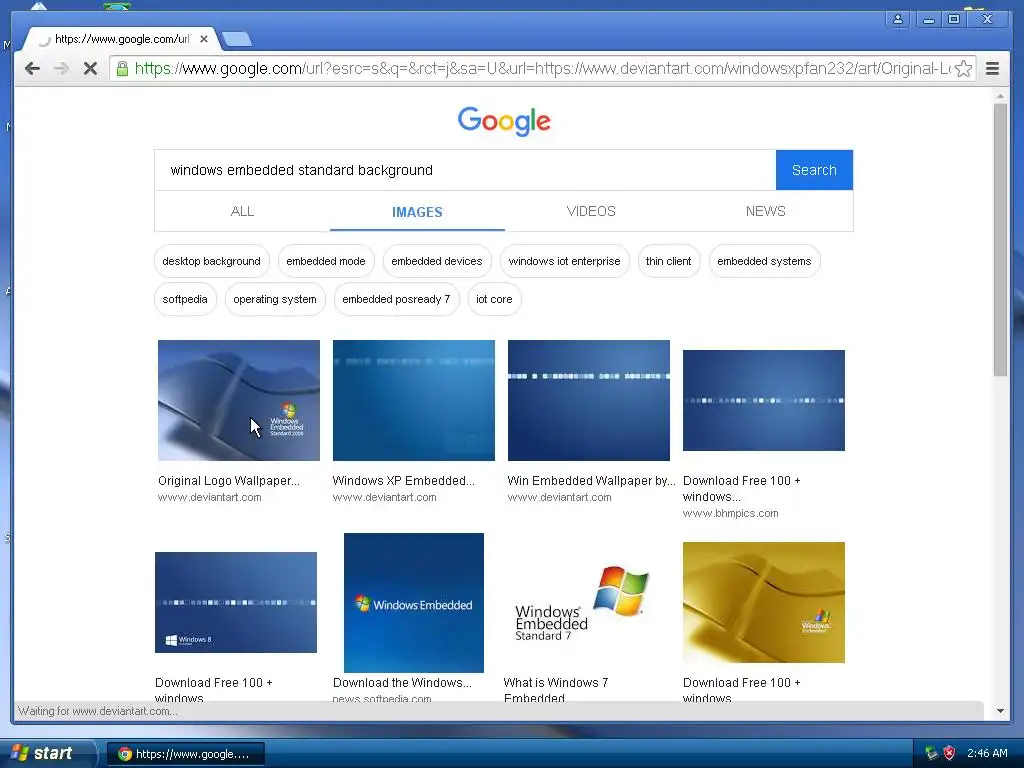This screenshot has height=768, width=1024.
Task: Open the bhmpics.com blue dotted wallpaper thumbnail
Action: tap(763, 400)
